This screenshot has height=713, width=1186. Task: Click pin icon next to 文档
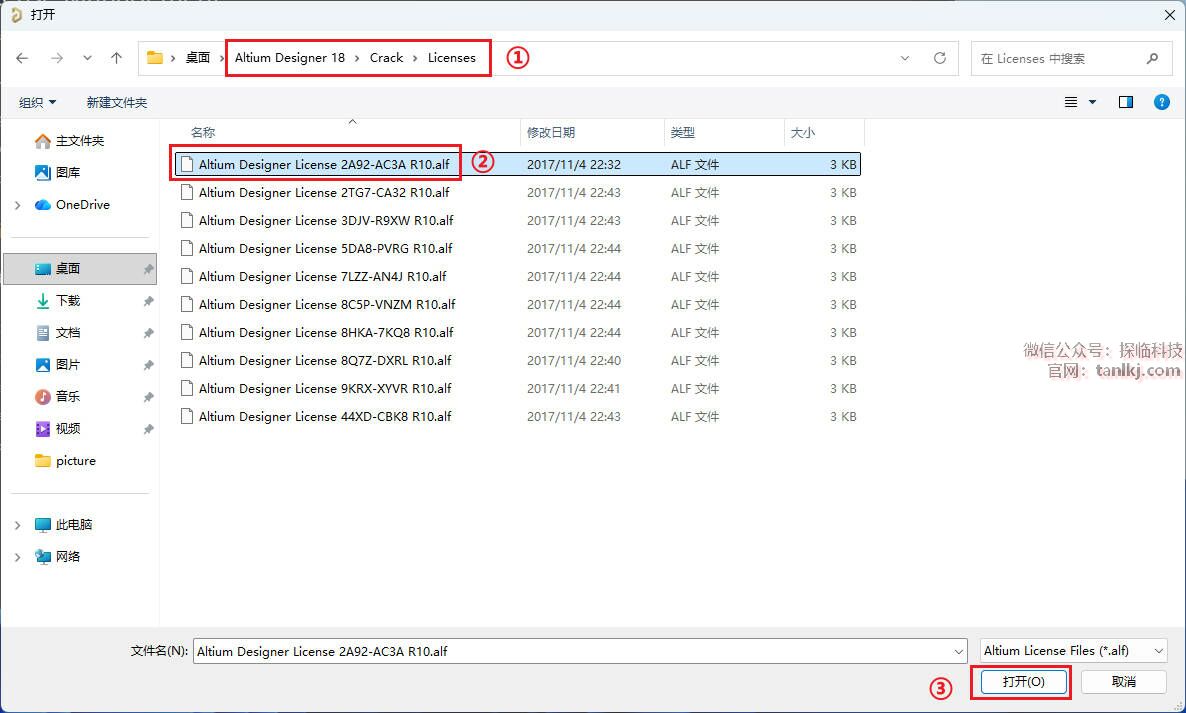pyautogui.click(x=148, y=333)
